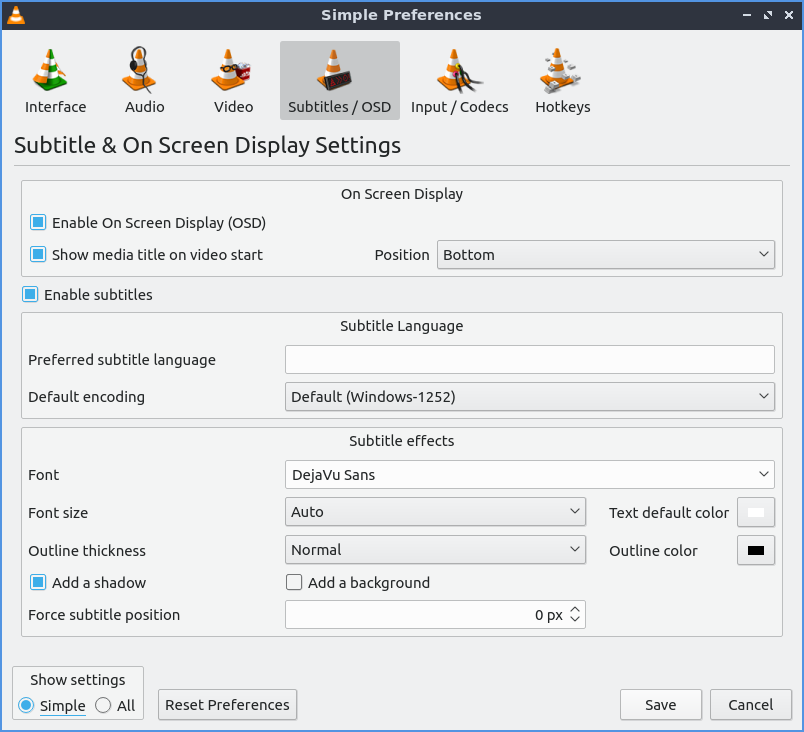Image resolution: width=804 pixels, height=732 pixels.
Task: Click the Reset Preferences button
Action: tap(227, 705)
